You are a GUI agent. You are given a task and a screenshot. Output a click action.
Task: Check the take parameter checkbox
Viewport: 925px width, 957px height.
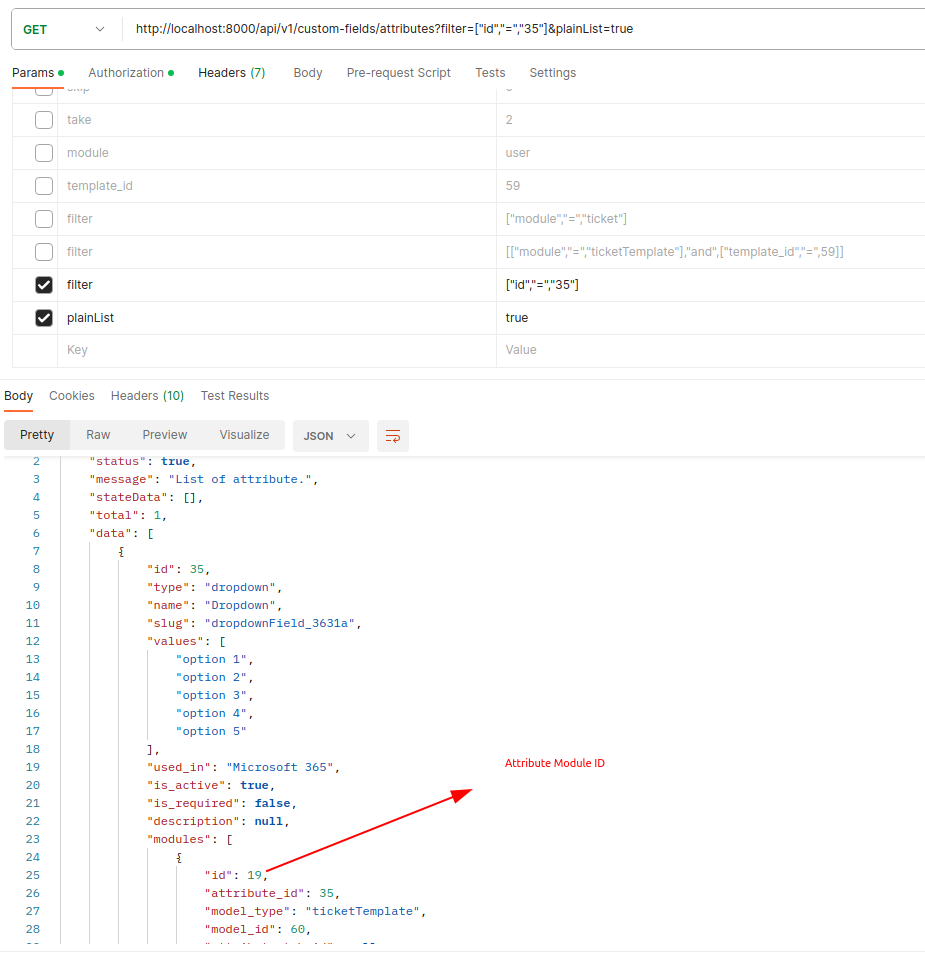44,120
